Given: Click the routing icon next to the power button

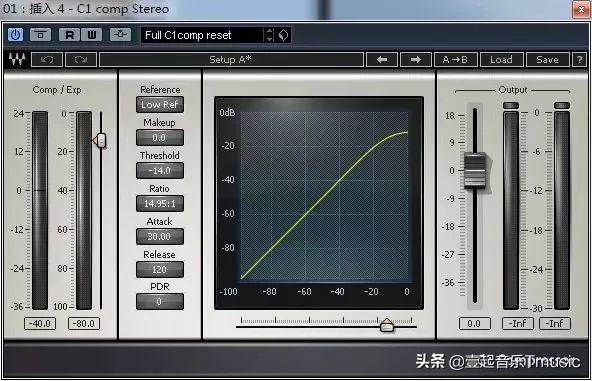Looking at the screenshot, I should [40, 35].
